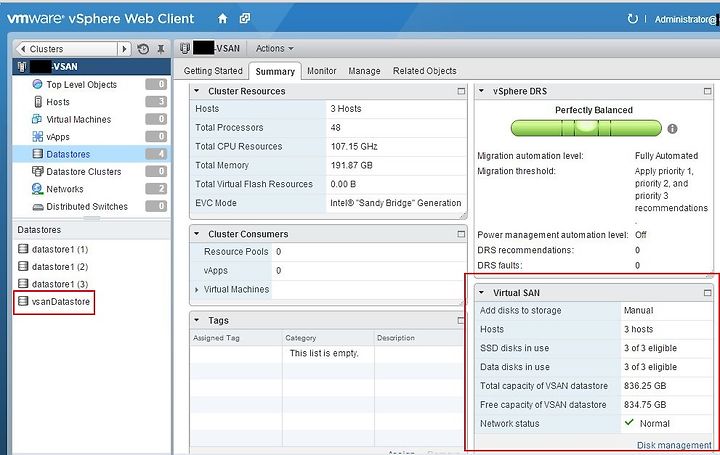Select the Top Level Objects icon
The image size is (720, 455).
click(38, 84)
